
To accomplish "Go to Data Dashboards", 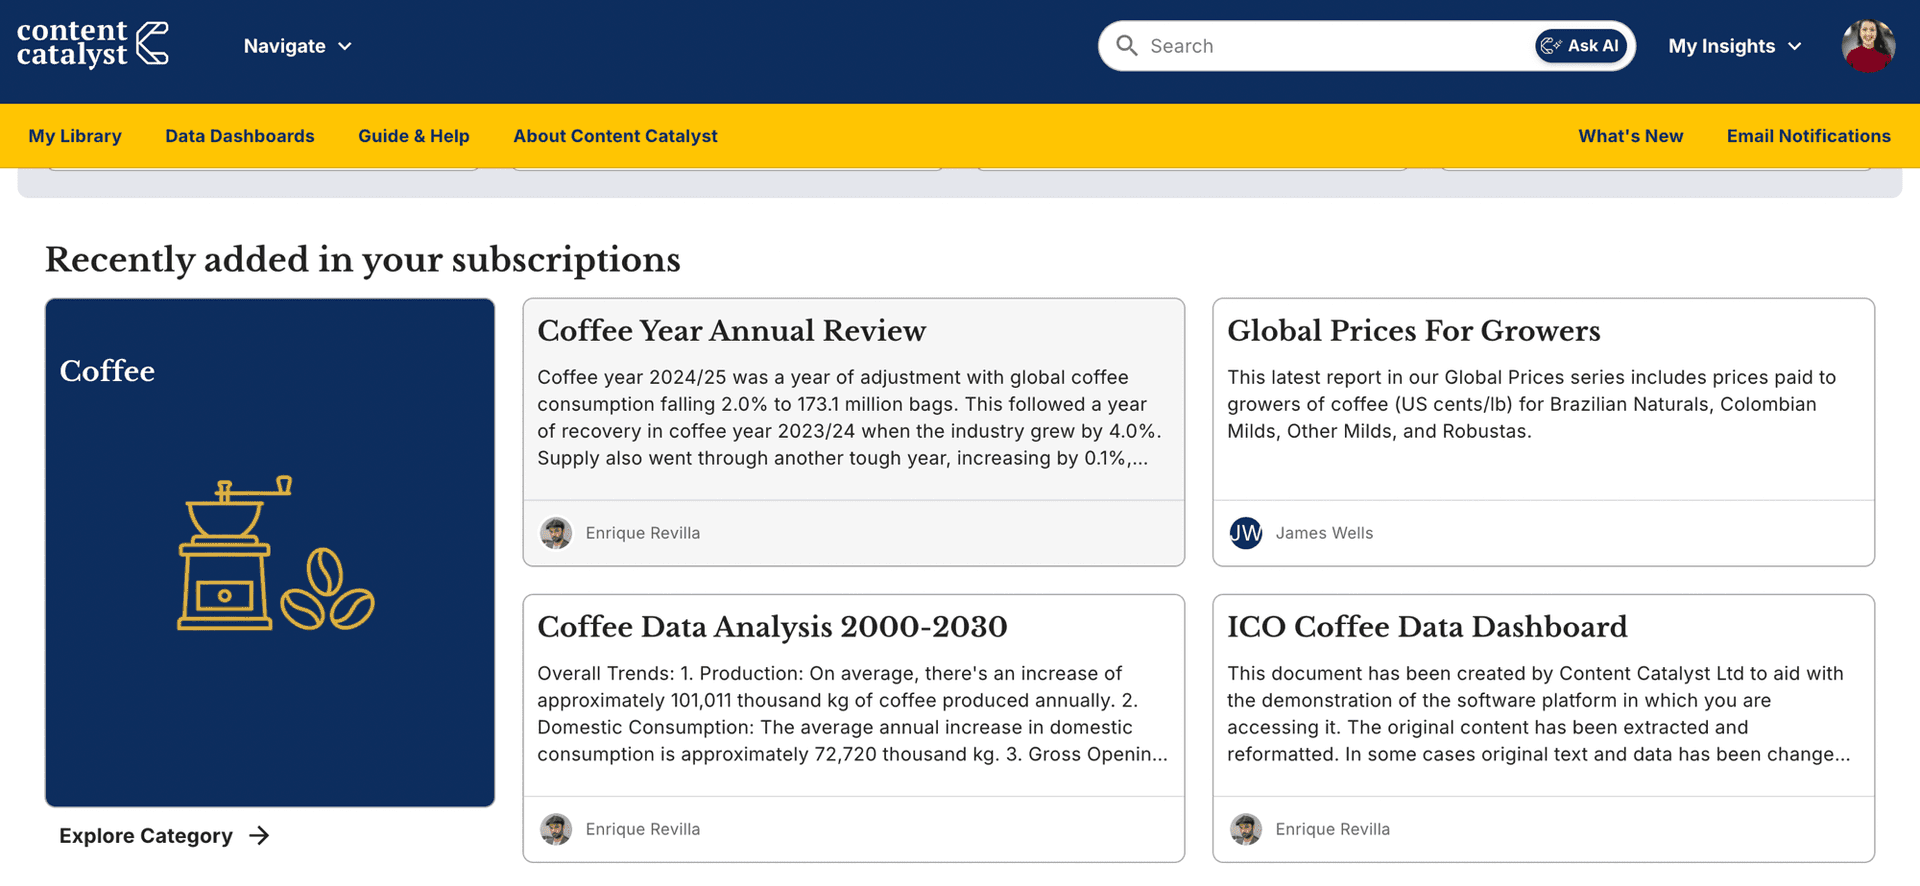I will 240,136.
